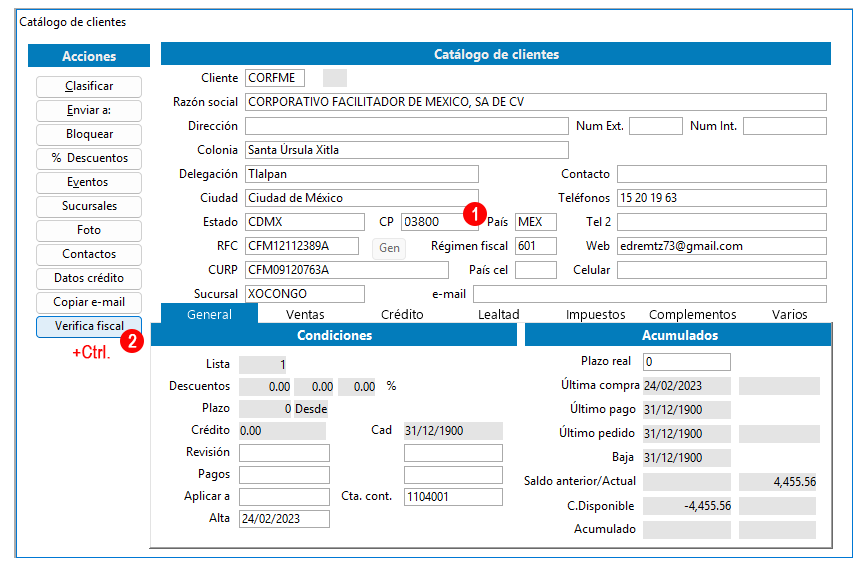
Task: Click the Razón social field
Action: (536, 102)
